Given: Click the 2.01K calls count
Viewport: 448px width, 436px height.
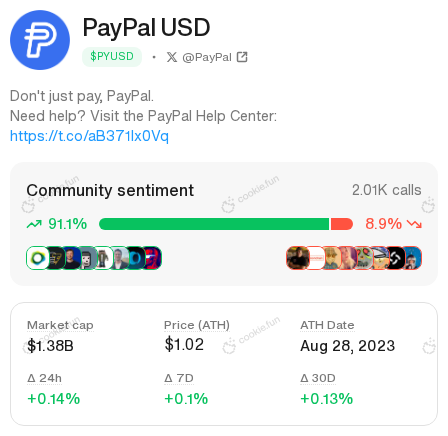Looking at the screenshot, I should pos(387,190).
